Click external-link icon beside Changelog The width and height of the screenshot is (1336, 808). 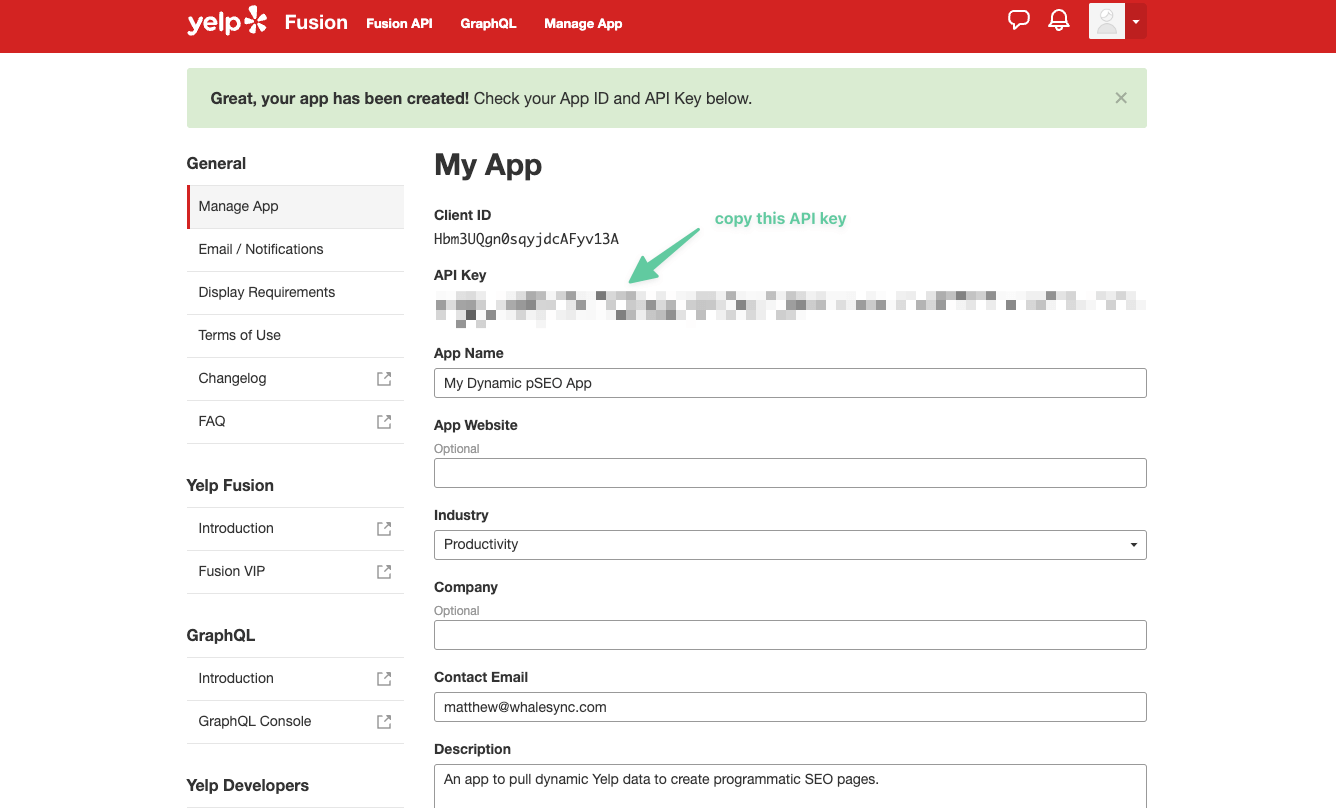point(384,378)
